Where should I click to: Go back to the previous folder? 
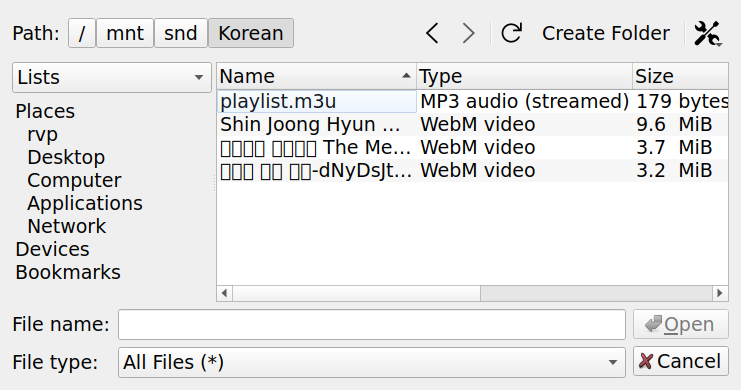(432, 33)
